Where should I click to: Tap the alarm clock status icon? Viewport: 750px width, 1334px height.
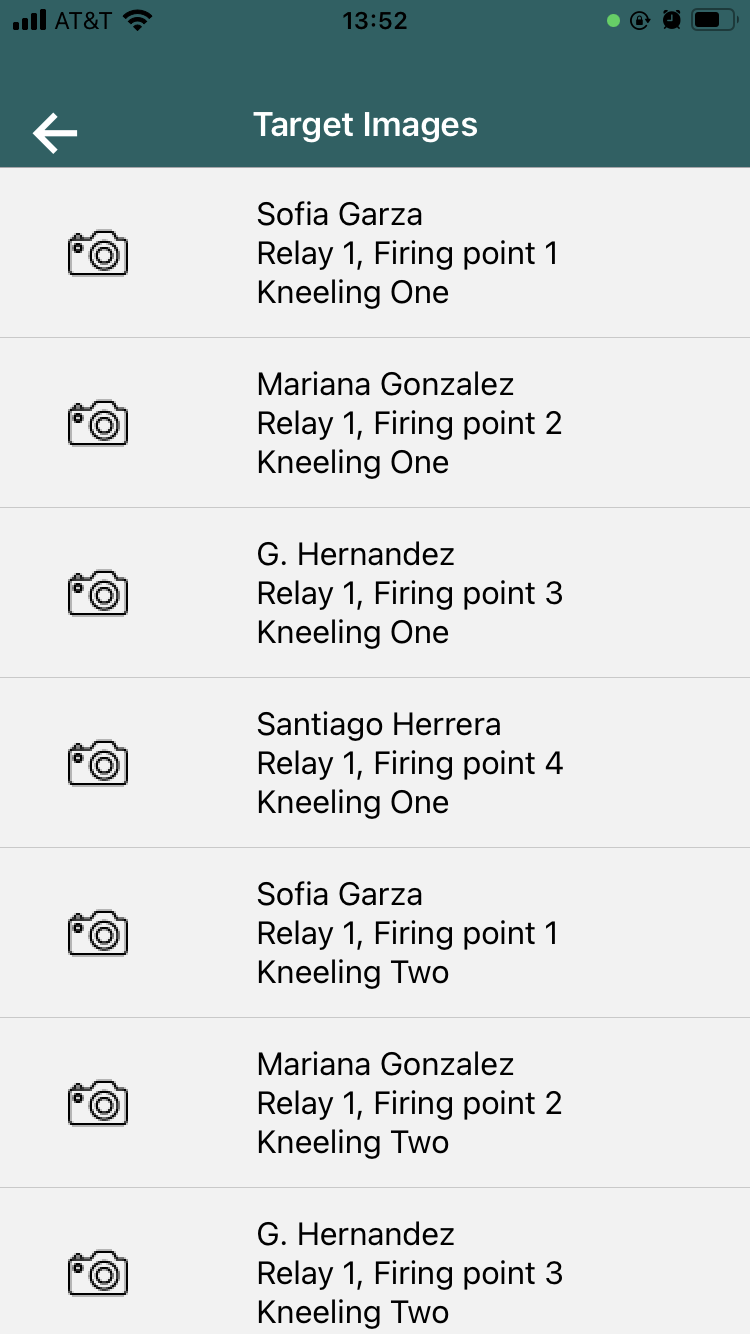671,20
